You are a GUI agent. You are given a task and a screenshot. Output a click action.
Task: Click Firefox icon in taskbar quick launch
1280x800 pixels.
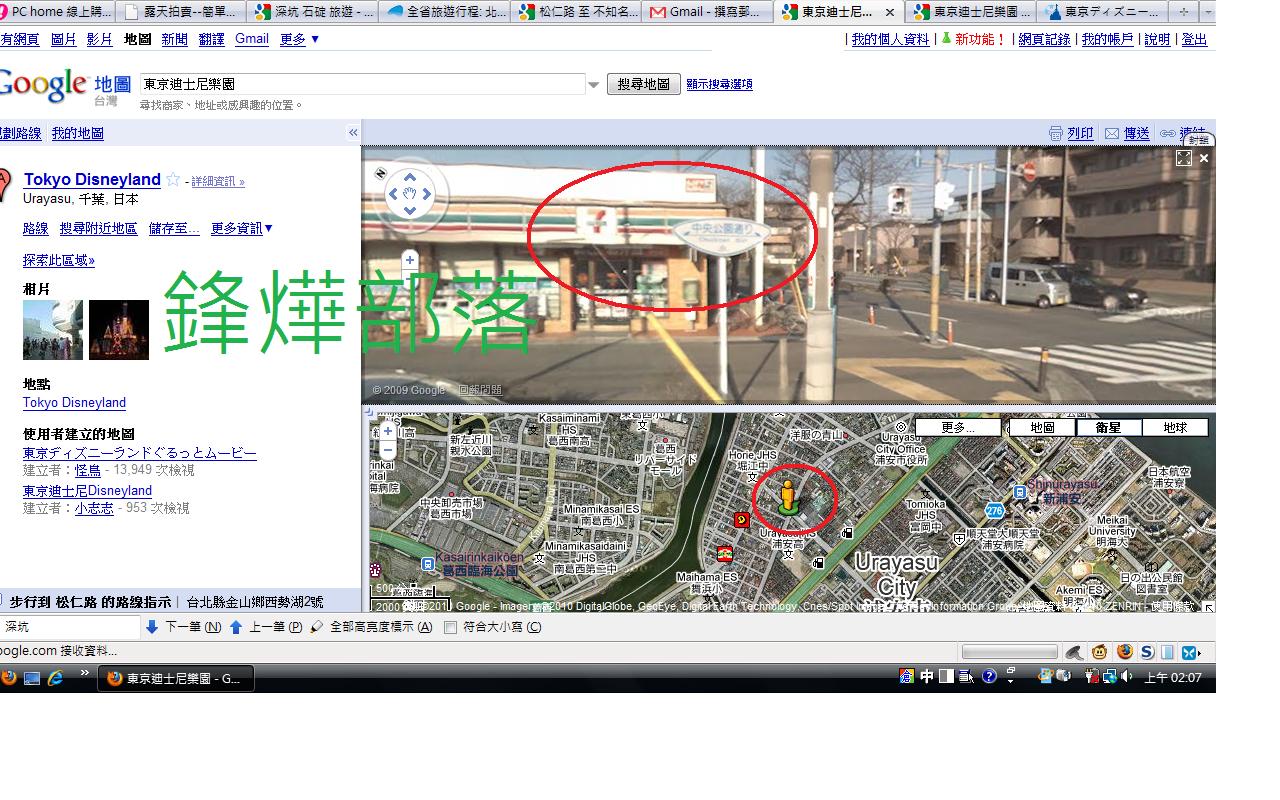pos(8,677)
